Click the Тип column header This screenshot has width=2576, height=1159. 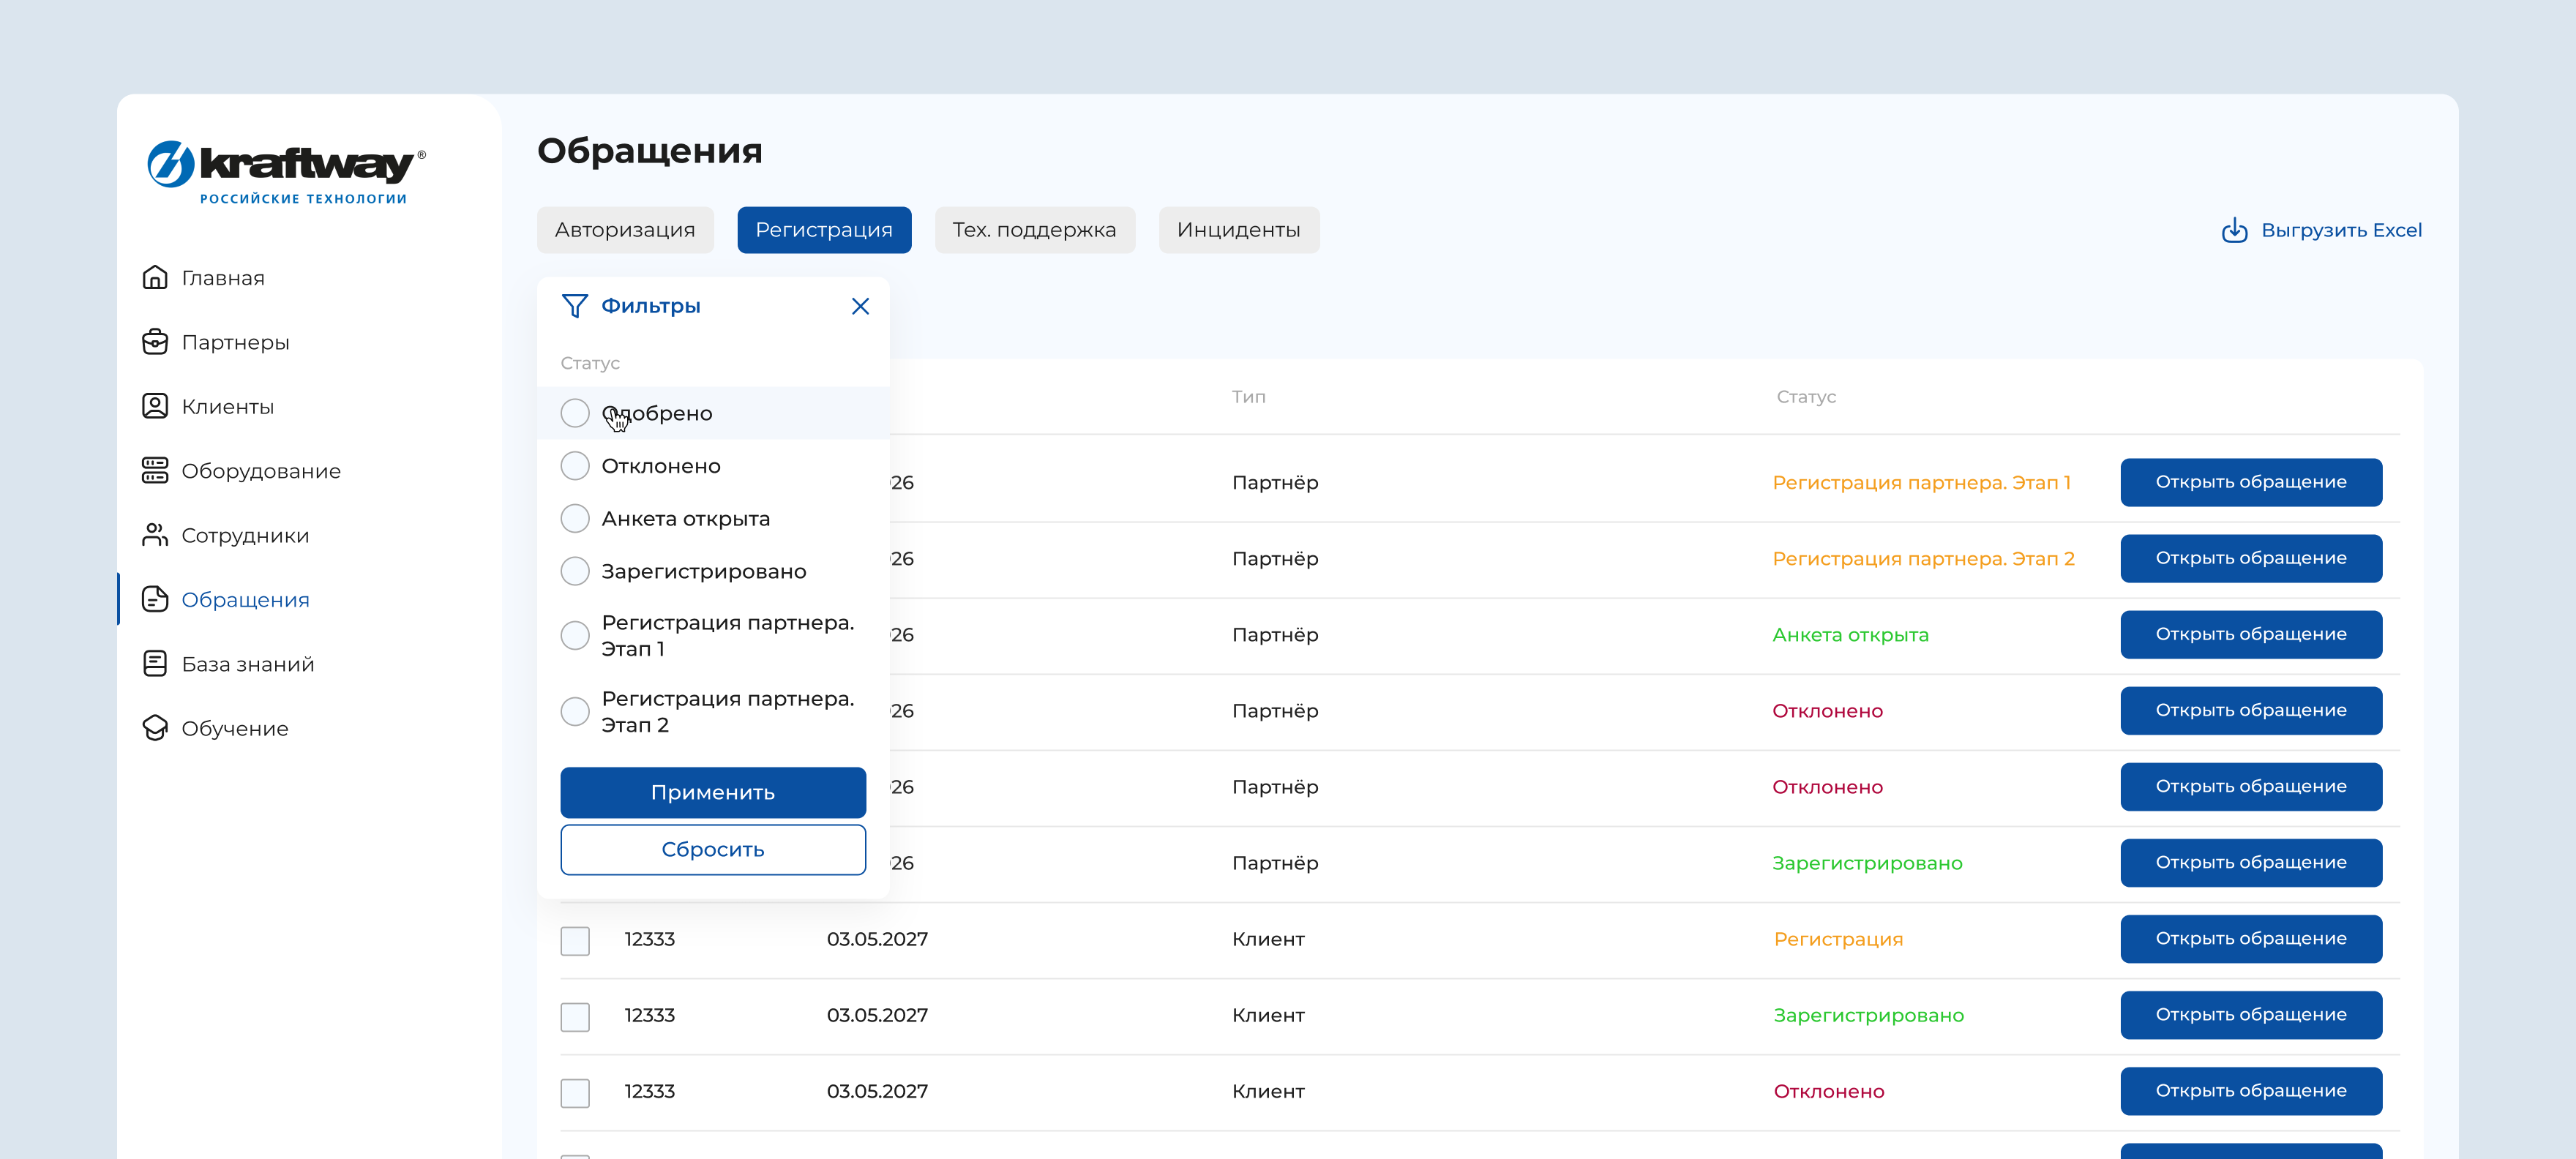click(1248, 397)
